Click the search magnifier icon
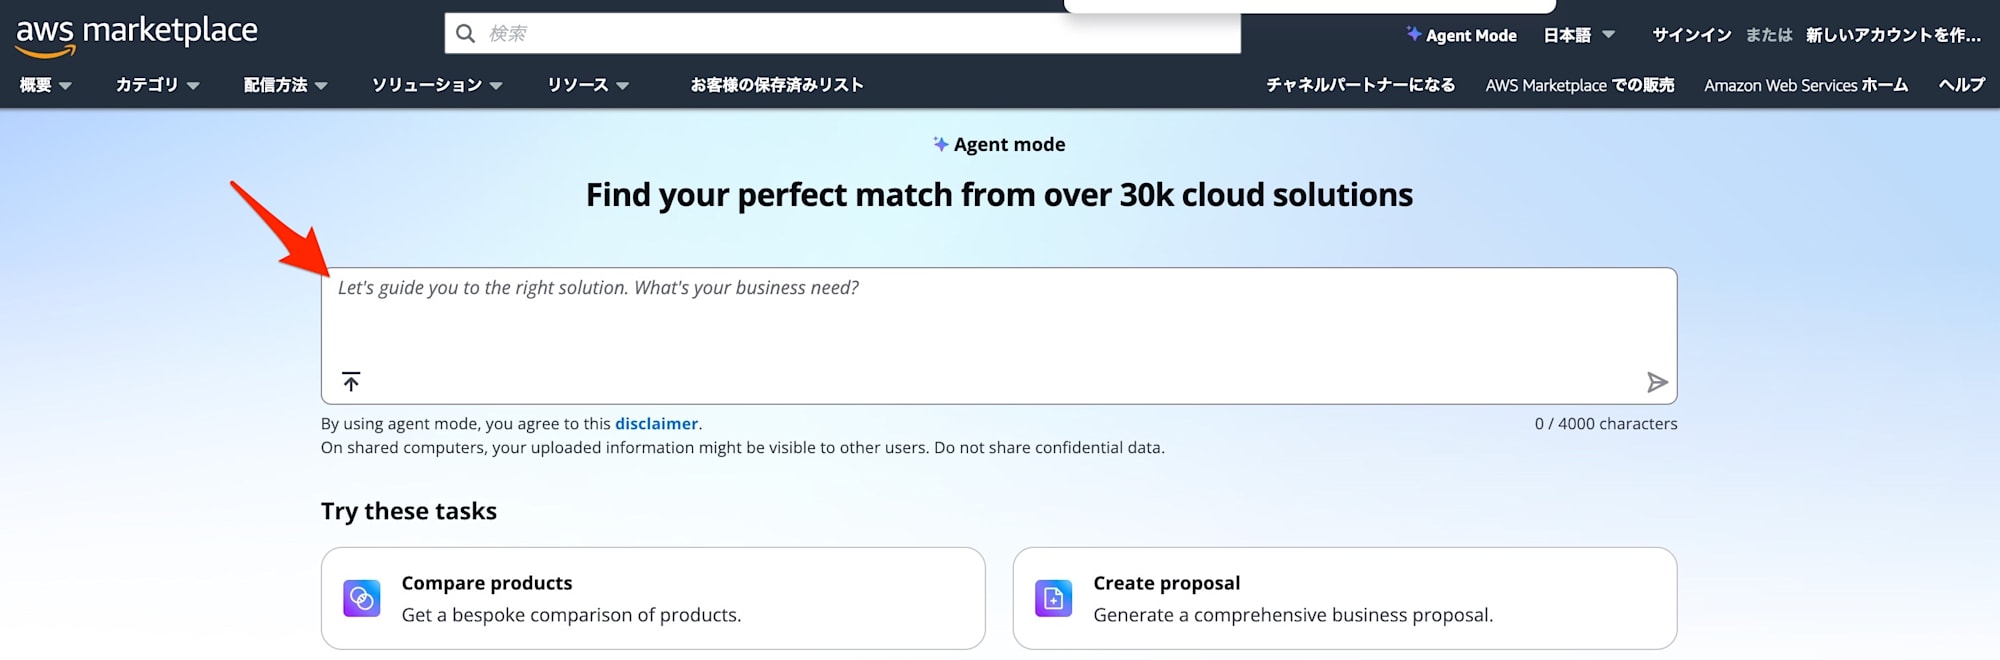The width and height of the screenshot is (2000, 660). pos(465,34)
